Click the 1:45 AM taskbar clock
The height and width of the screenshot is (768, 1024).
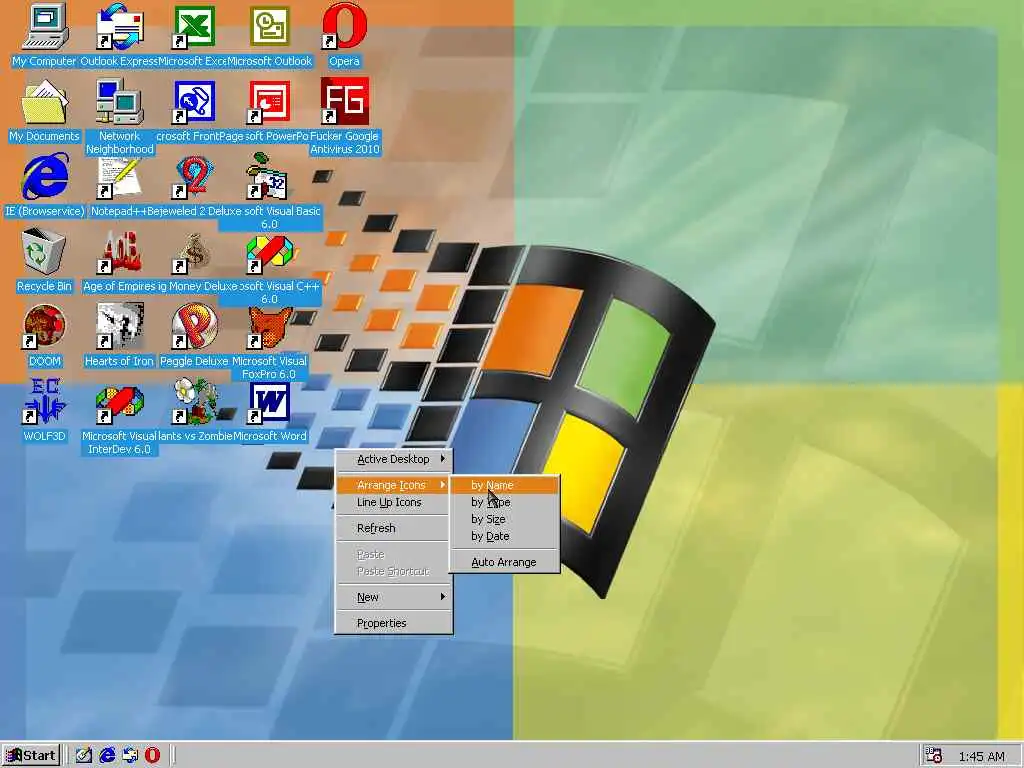981,757
